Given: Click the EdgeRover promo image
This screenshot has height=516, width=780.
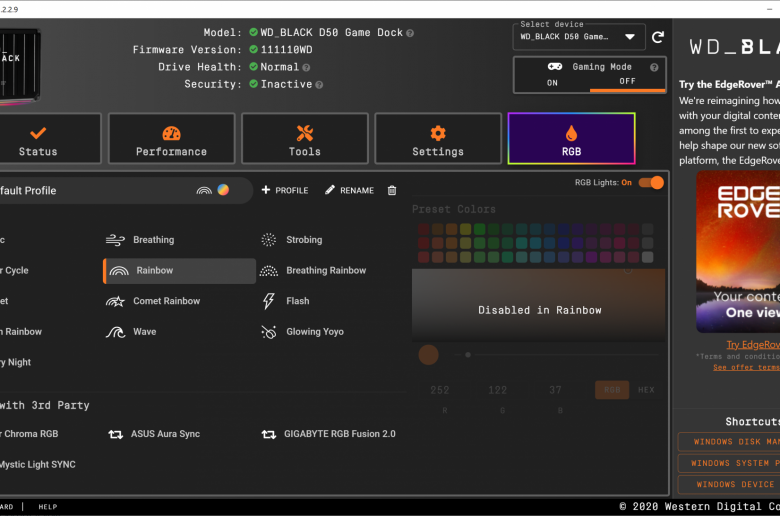Looking at the screenshot, I should tap(738, 252).
